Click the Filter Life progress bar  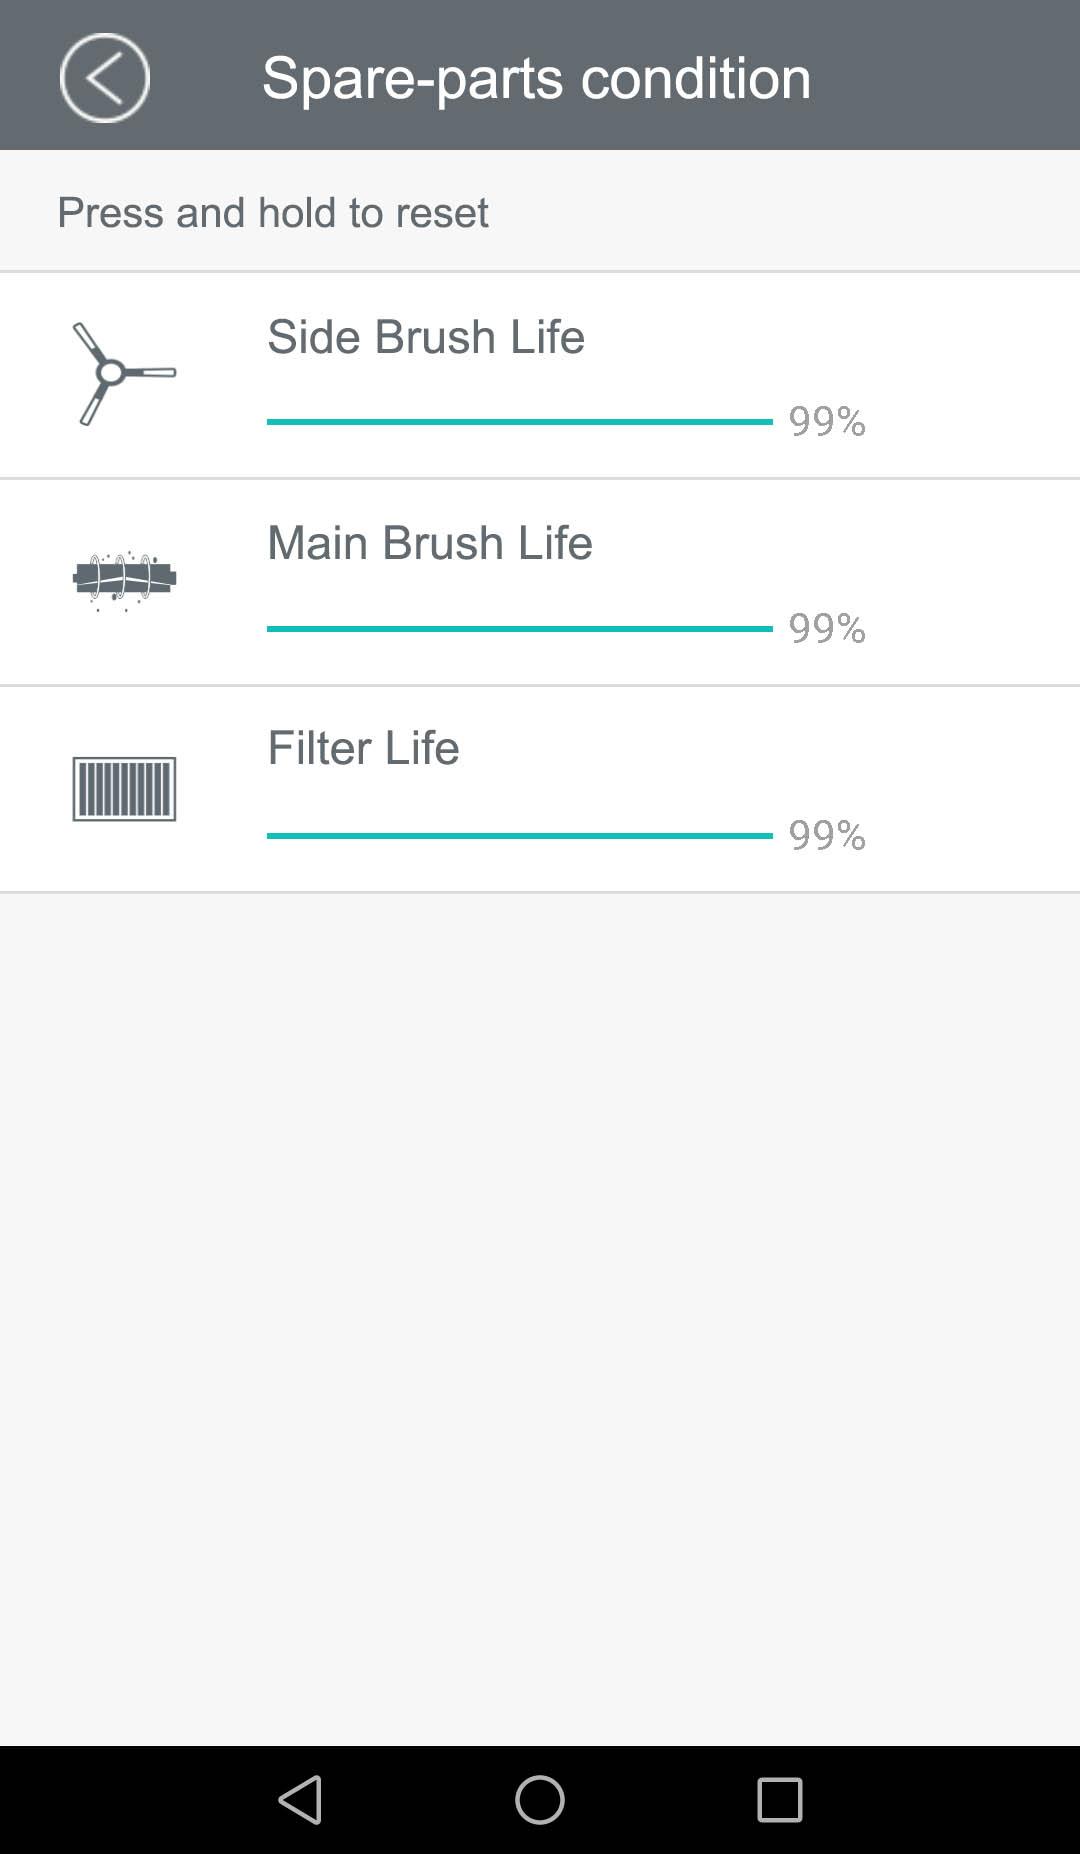coord(519,836)
